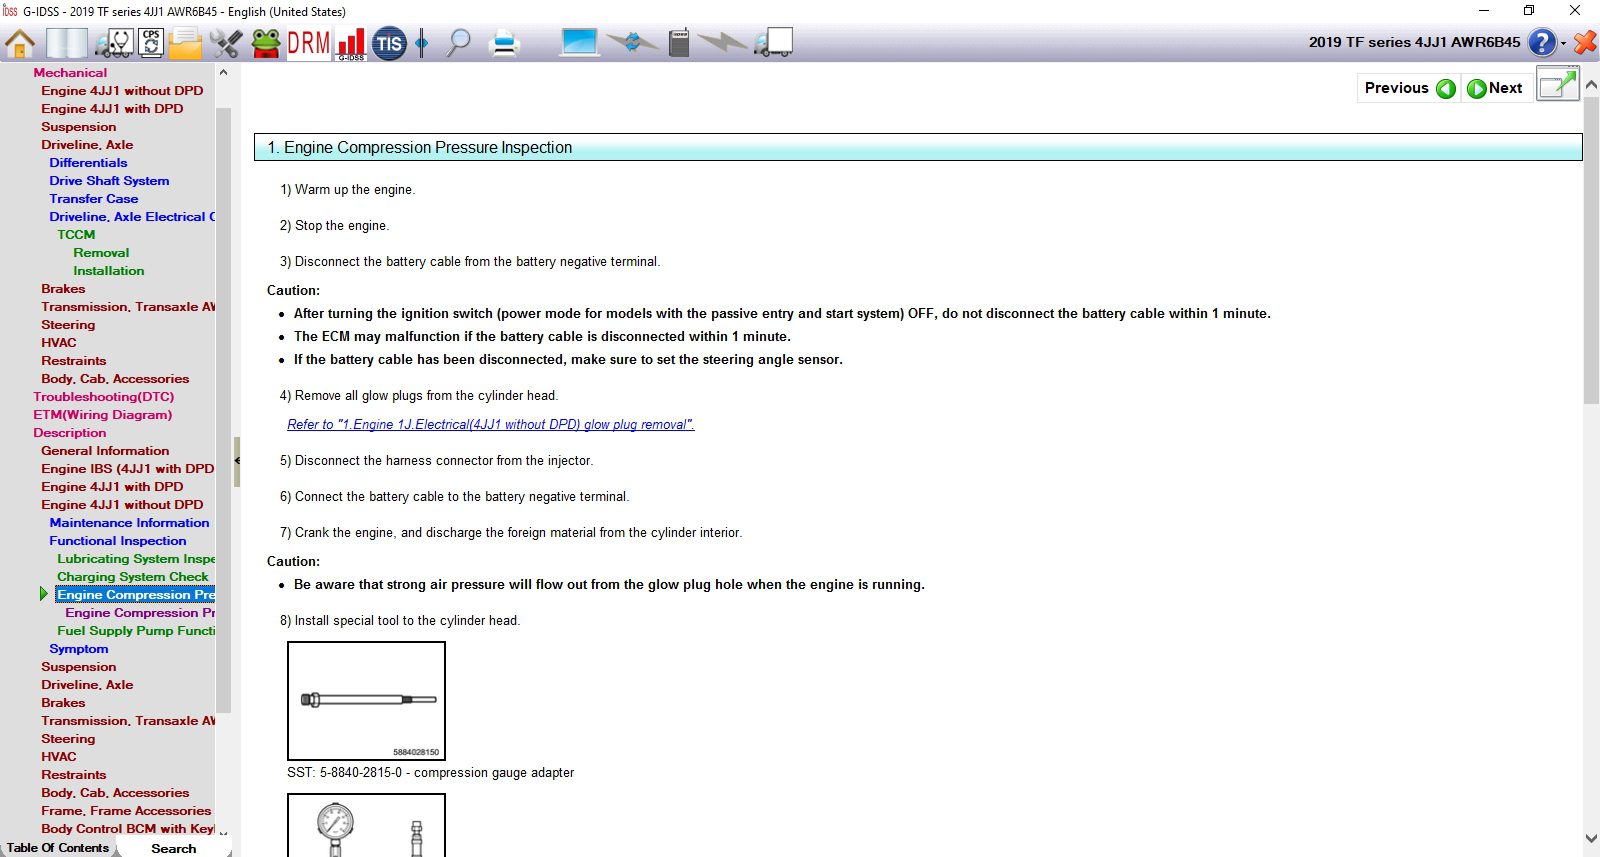
Task: Open Transfer Case entry
Action: (94, 198)
